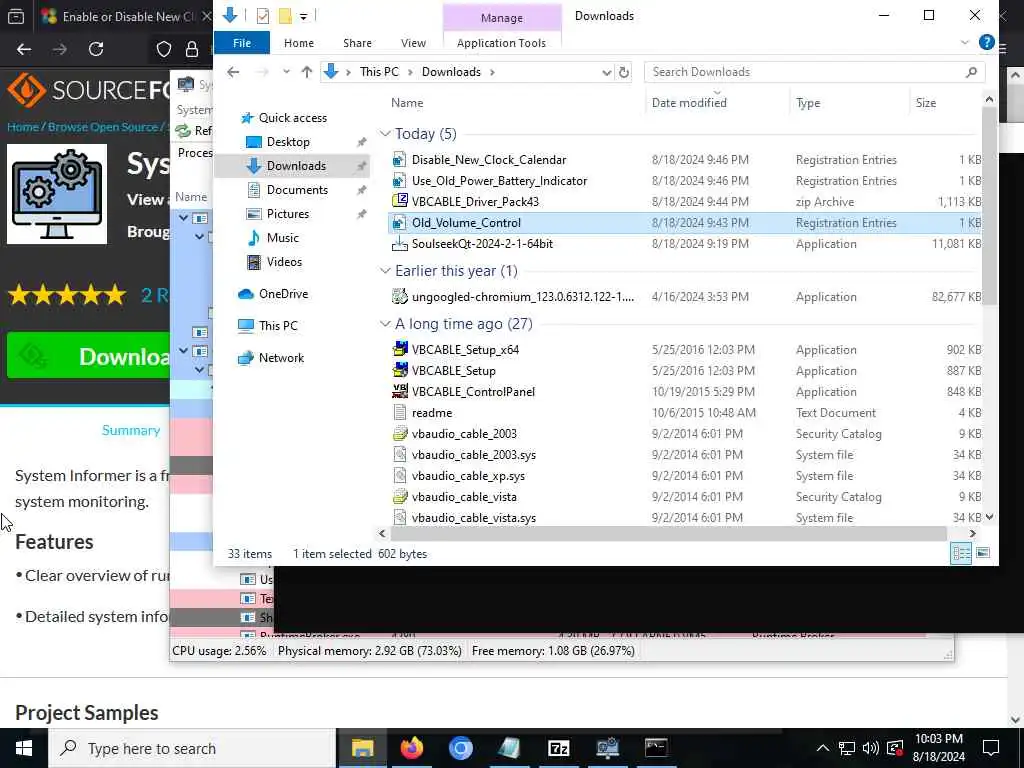Select This PC in the navigation pane
Screen dimensions: 1024x768
[x=278, y=325]
